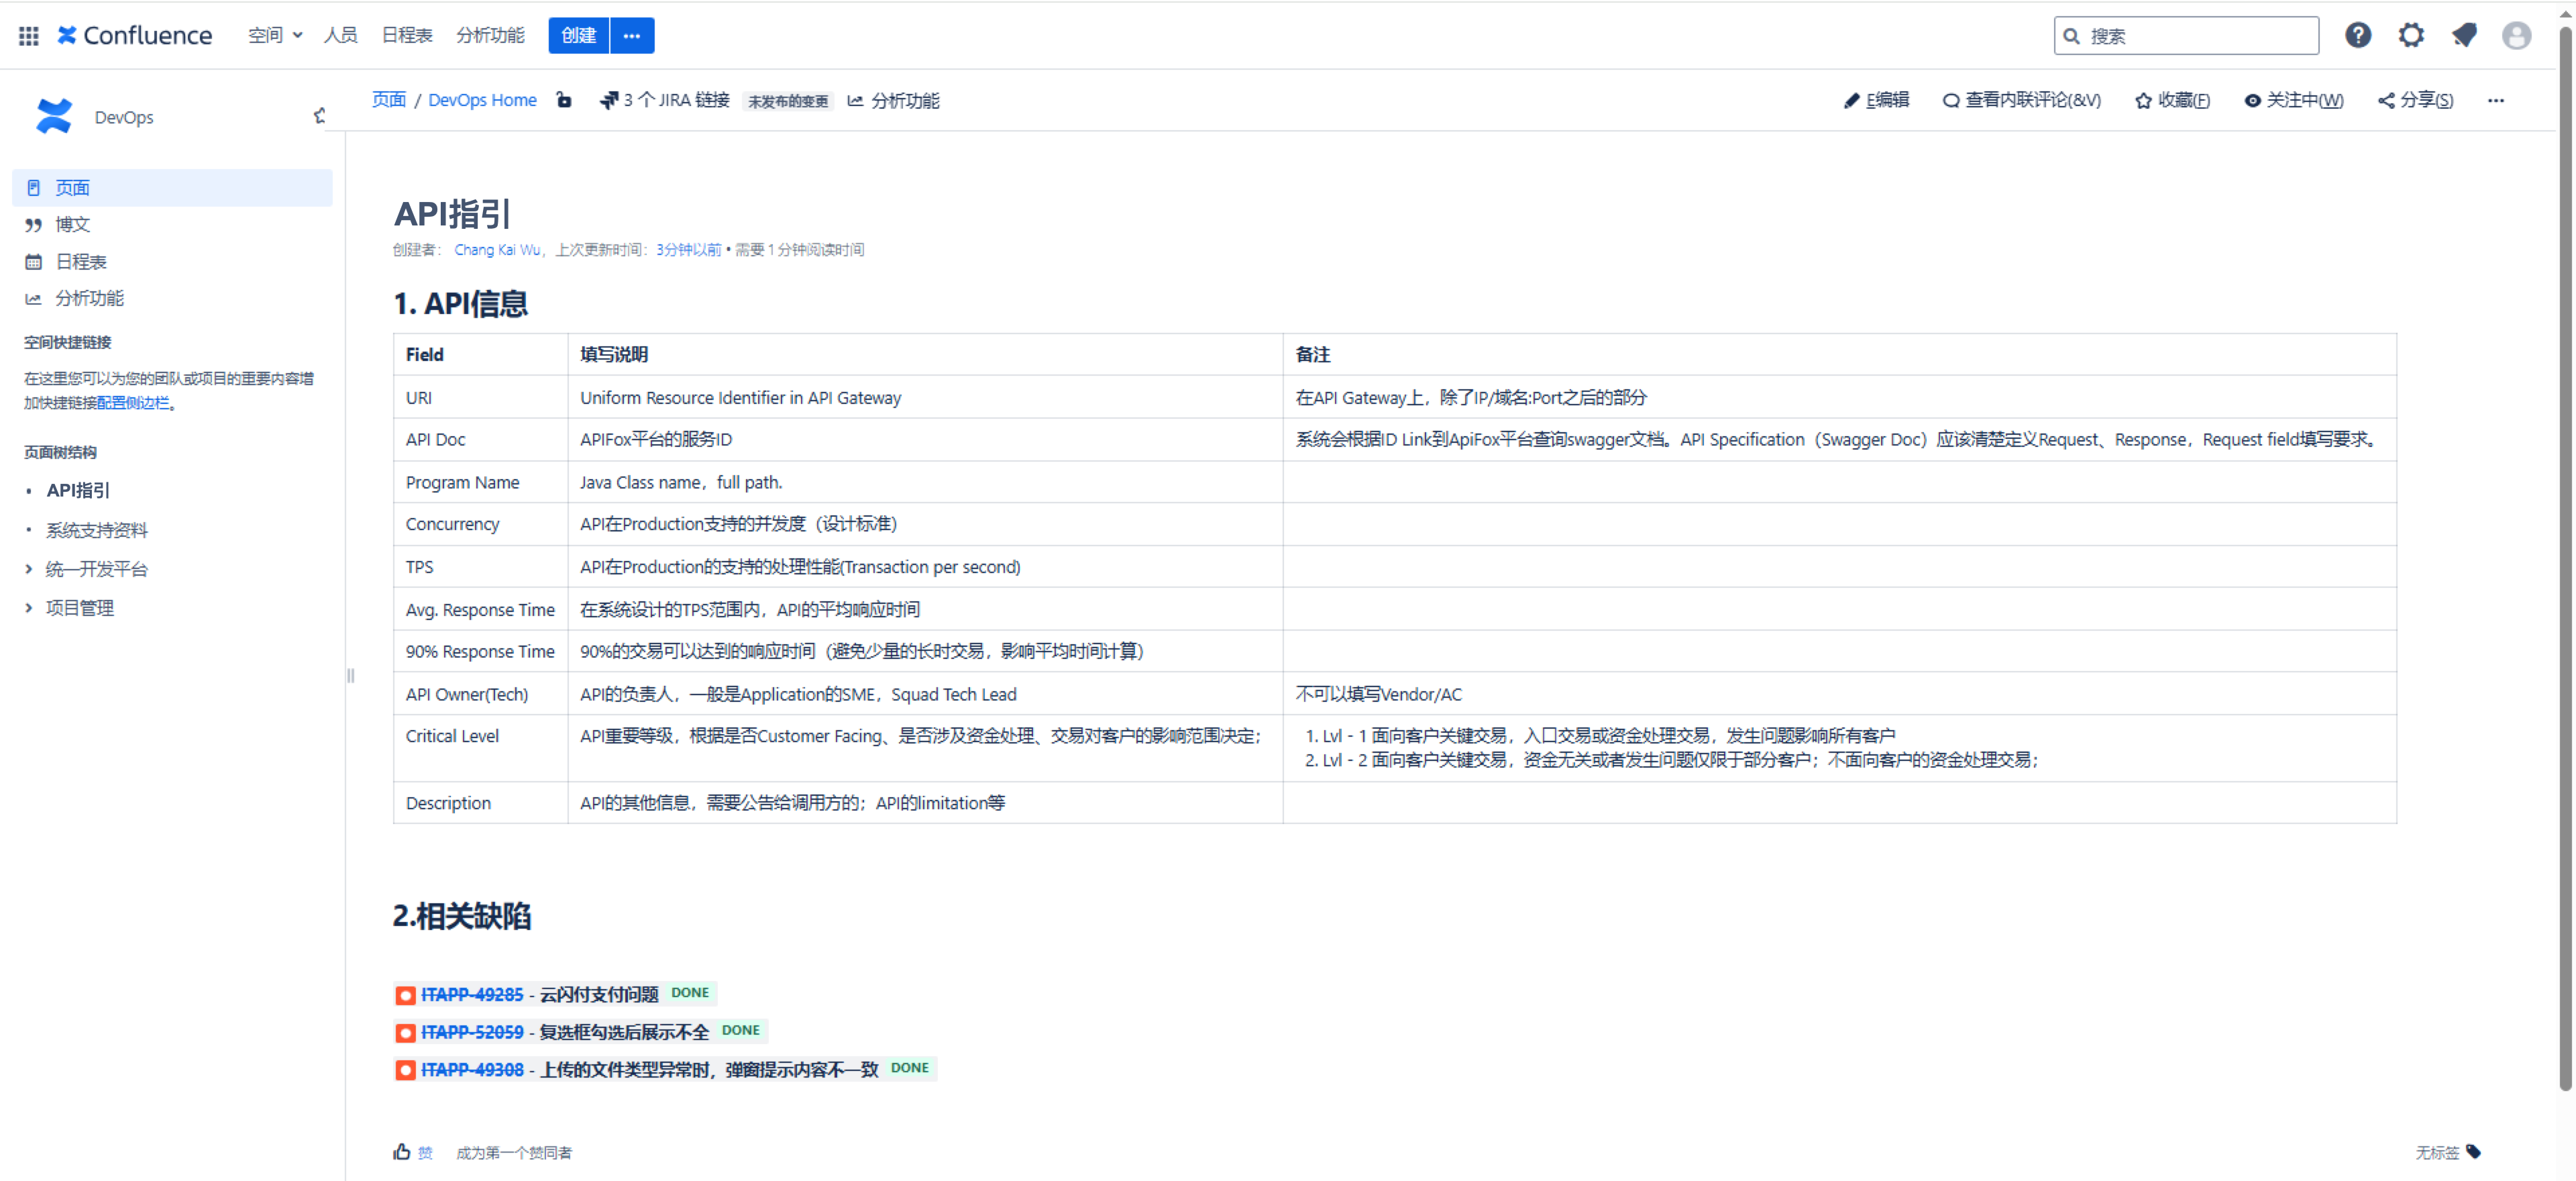Screen dimensions: 2576x1181
Task: Open the app switcher grid icon
Action: (x=29, y=36)
